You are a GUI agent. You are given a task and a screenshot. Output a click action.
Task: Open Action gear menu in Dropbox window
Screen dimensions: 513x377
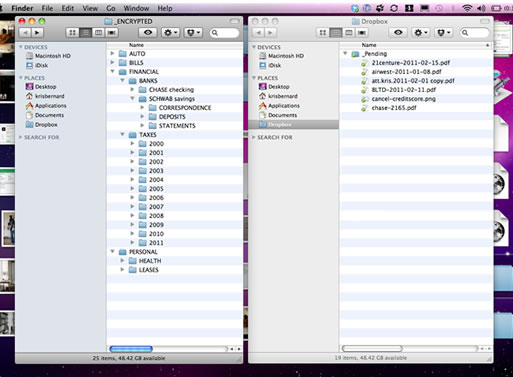tap(420, 32)
